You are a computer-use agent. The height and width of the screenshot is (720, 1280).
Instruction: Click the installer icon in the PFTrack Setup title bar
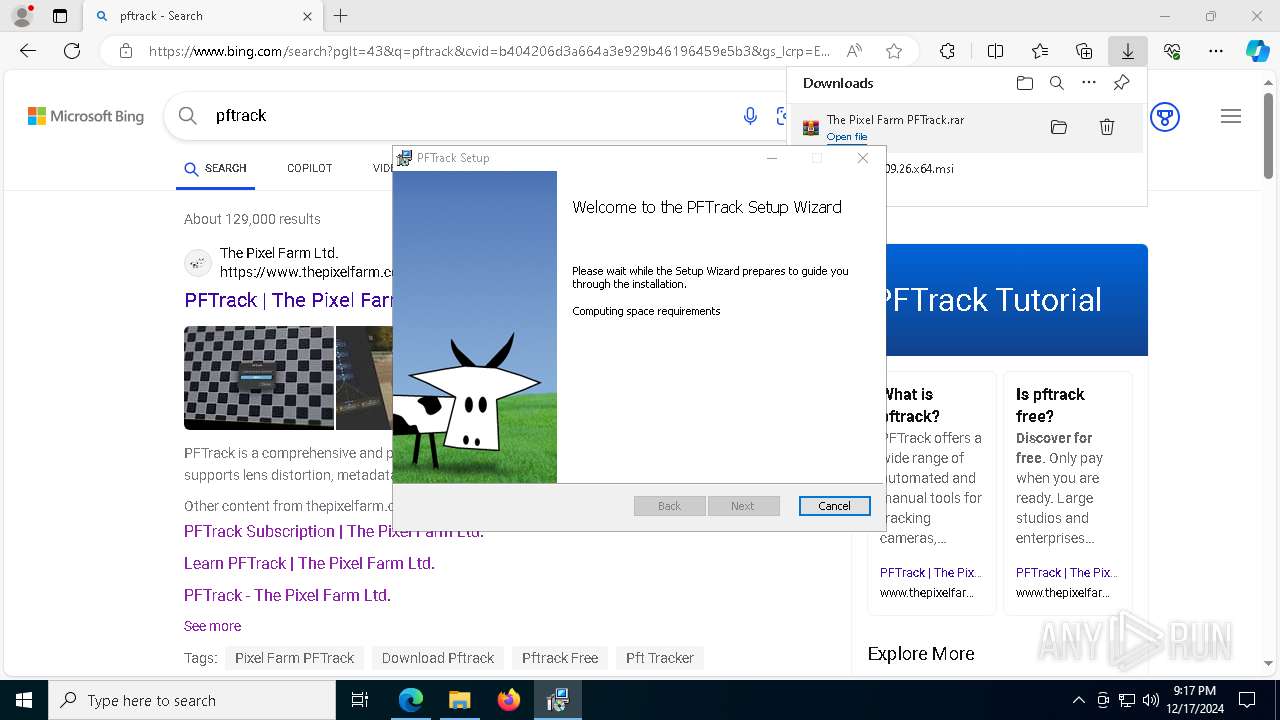(405, 158)
